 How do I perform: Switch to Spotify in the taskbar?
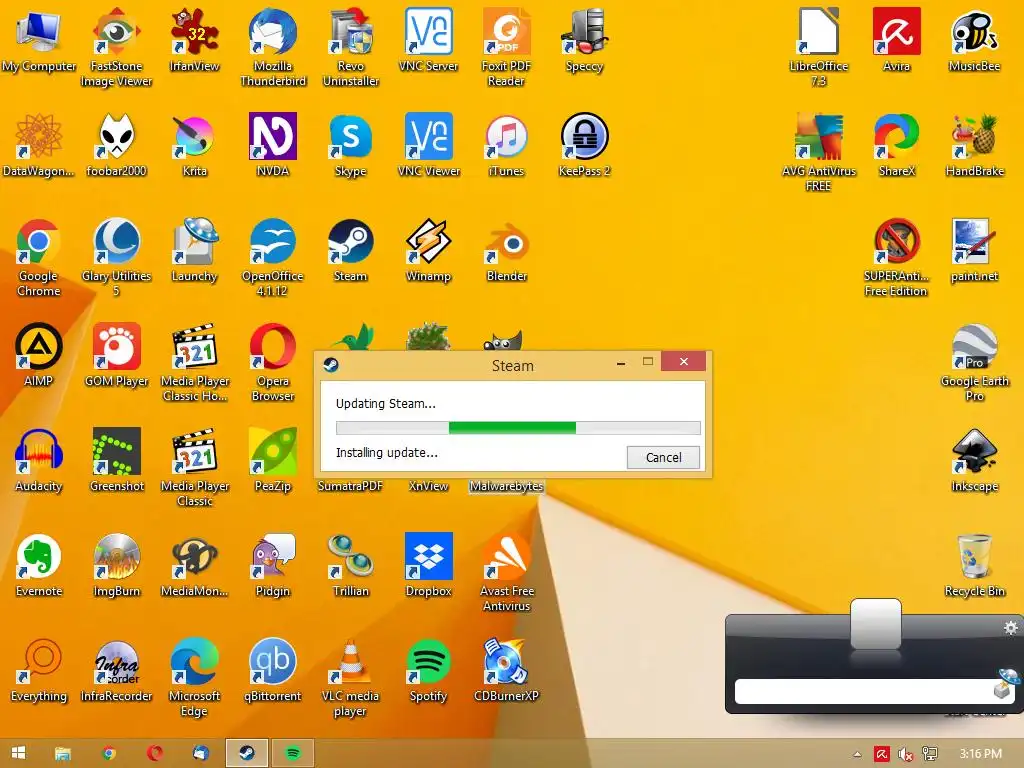tap(293, 753)
